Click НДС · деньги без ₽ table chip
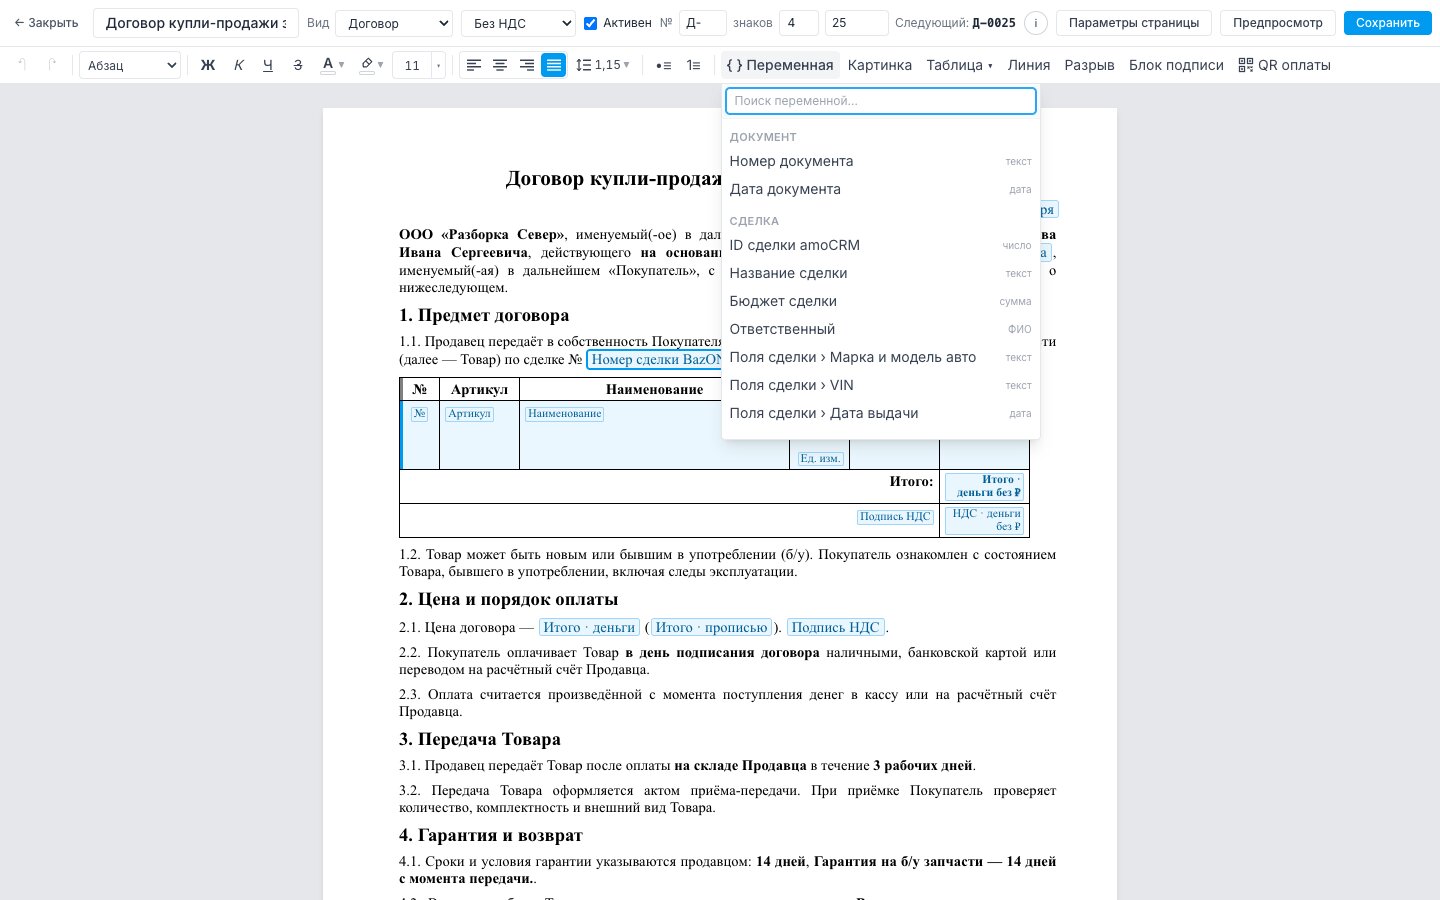This screenshot has height=900, width=1440. coord(985,520)
